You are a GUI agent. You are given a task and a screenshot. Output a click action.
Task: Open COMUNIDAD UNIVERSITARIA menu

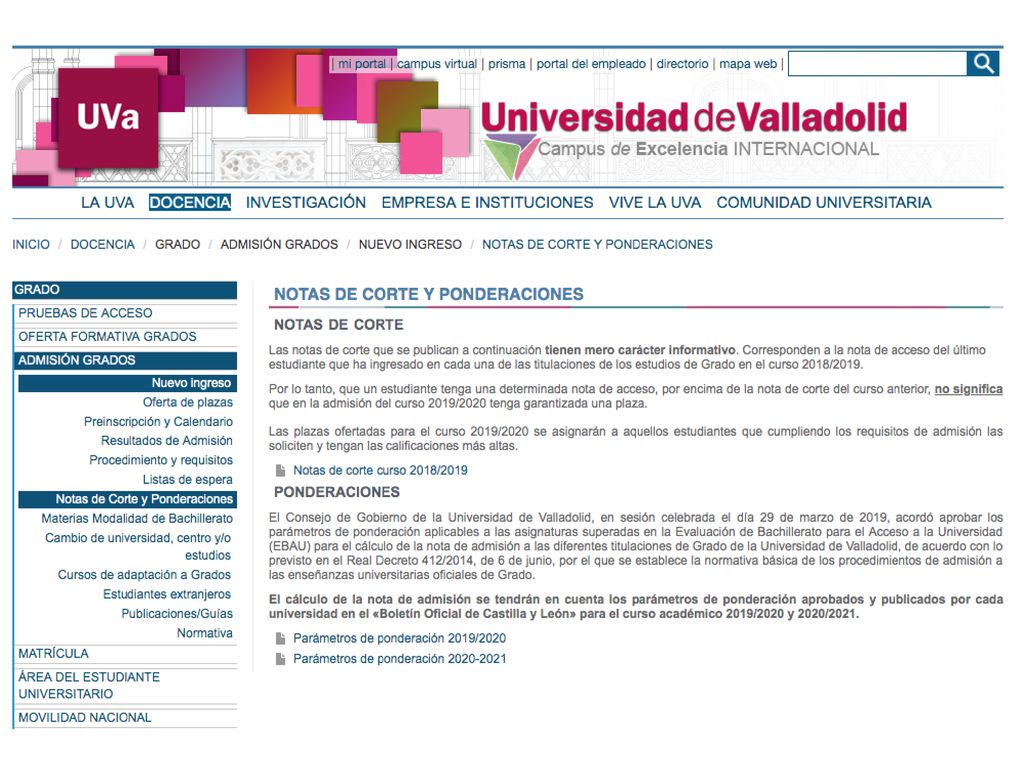tap(824, 202)
